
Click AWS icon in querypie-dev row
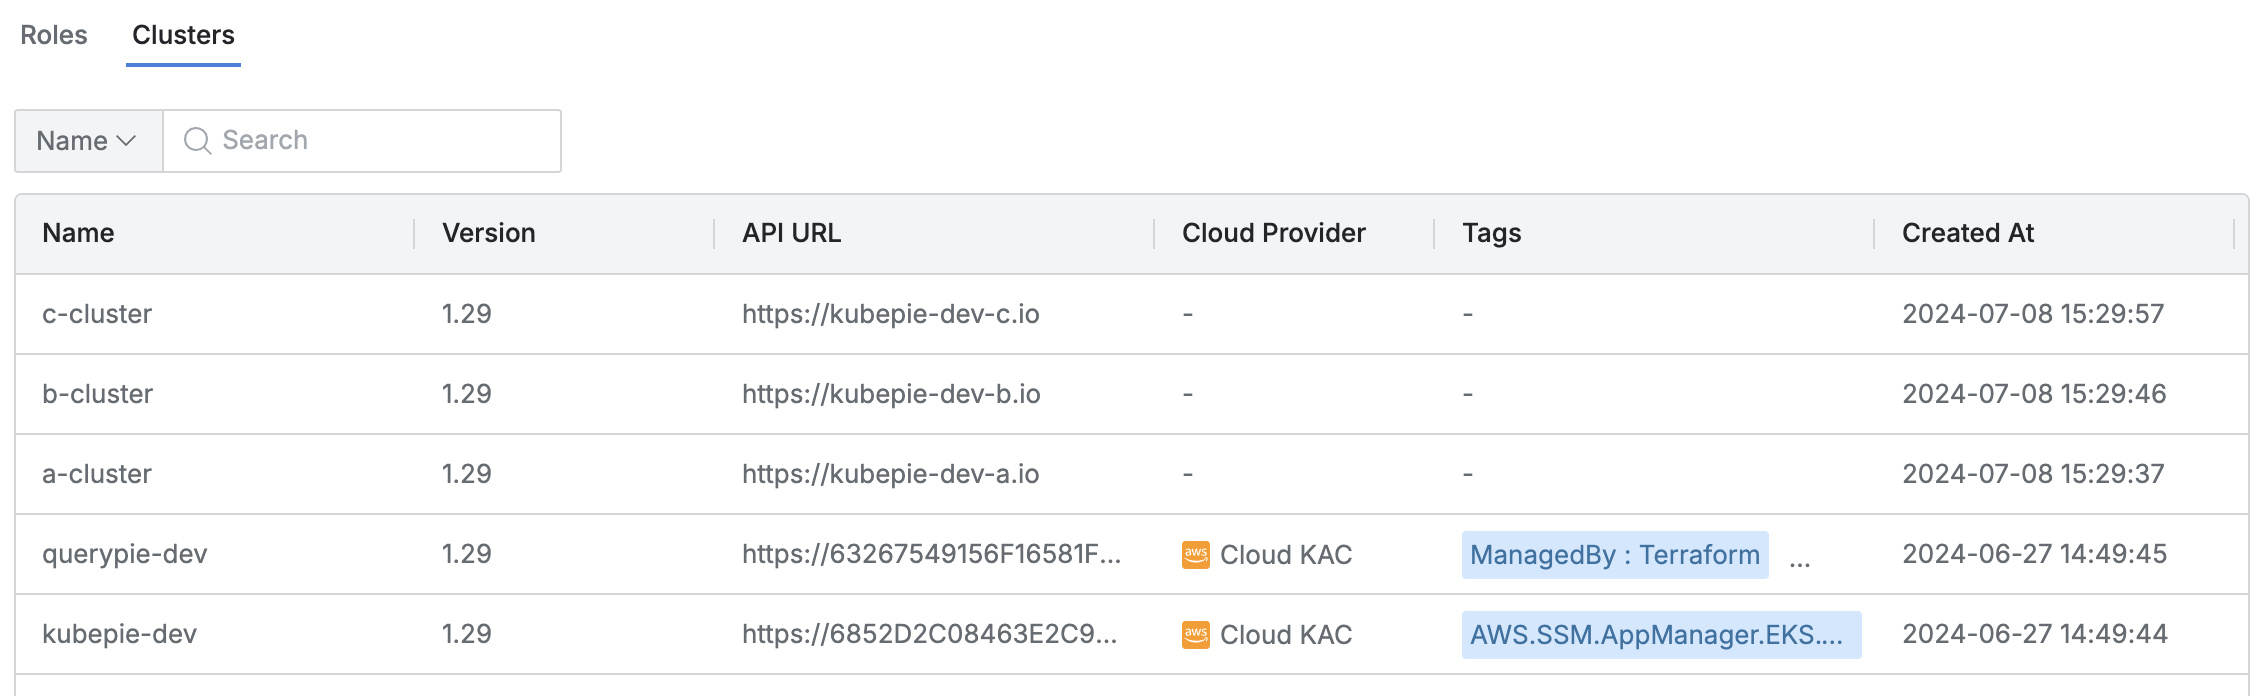tap(1195, 555)
